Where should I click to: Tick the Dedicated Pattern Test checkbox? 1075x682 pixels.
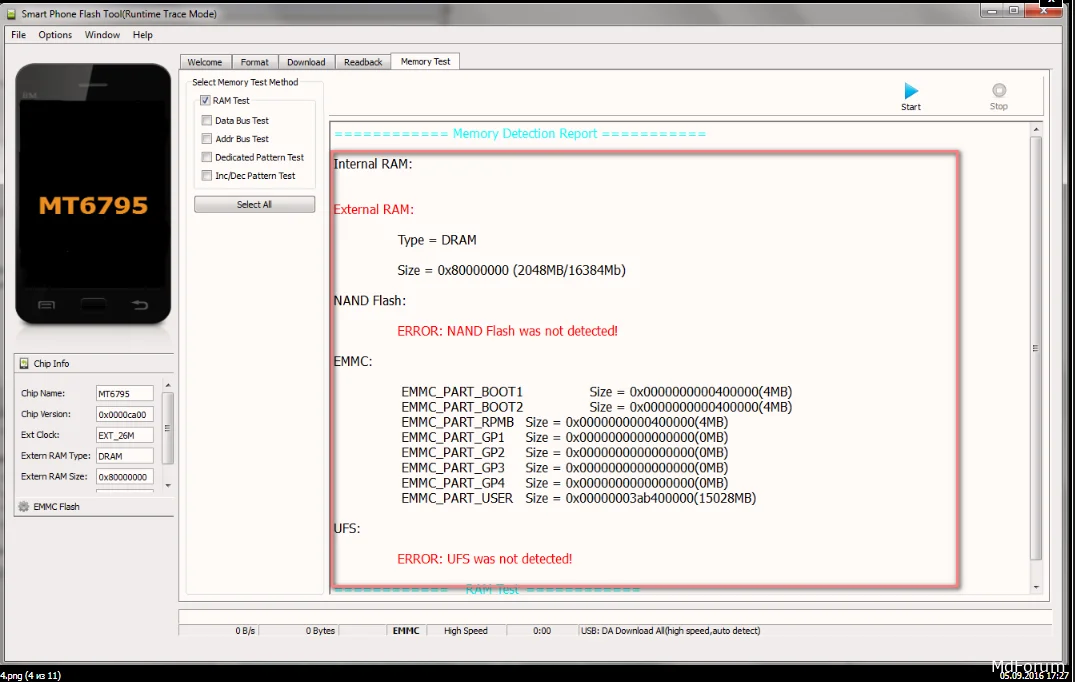(x=207, y=157)
